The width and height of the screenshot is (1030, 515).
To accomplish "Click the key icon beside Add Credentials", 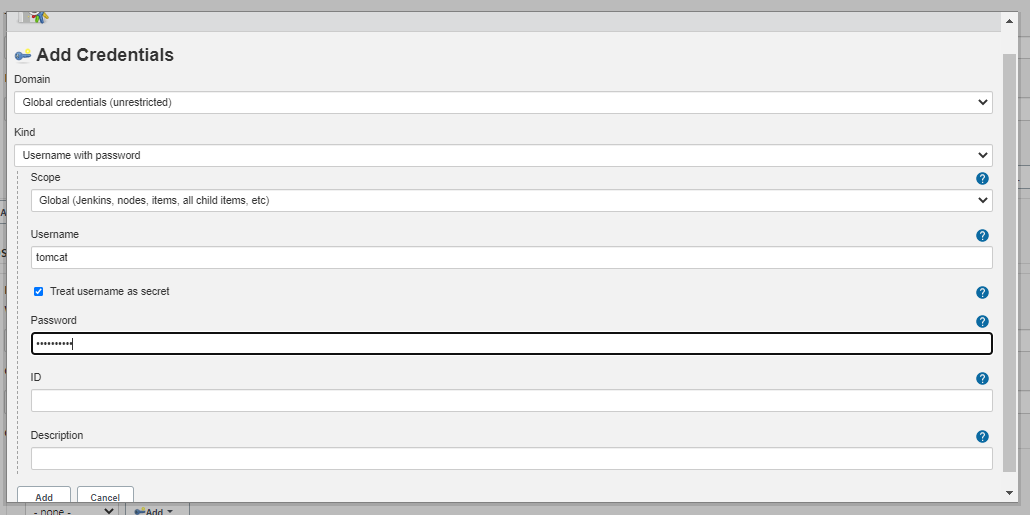I will pyautogui.click(x=23, y=55).
